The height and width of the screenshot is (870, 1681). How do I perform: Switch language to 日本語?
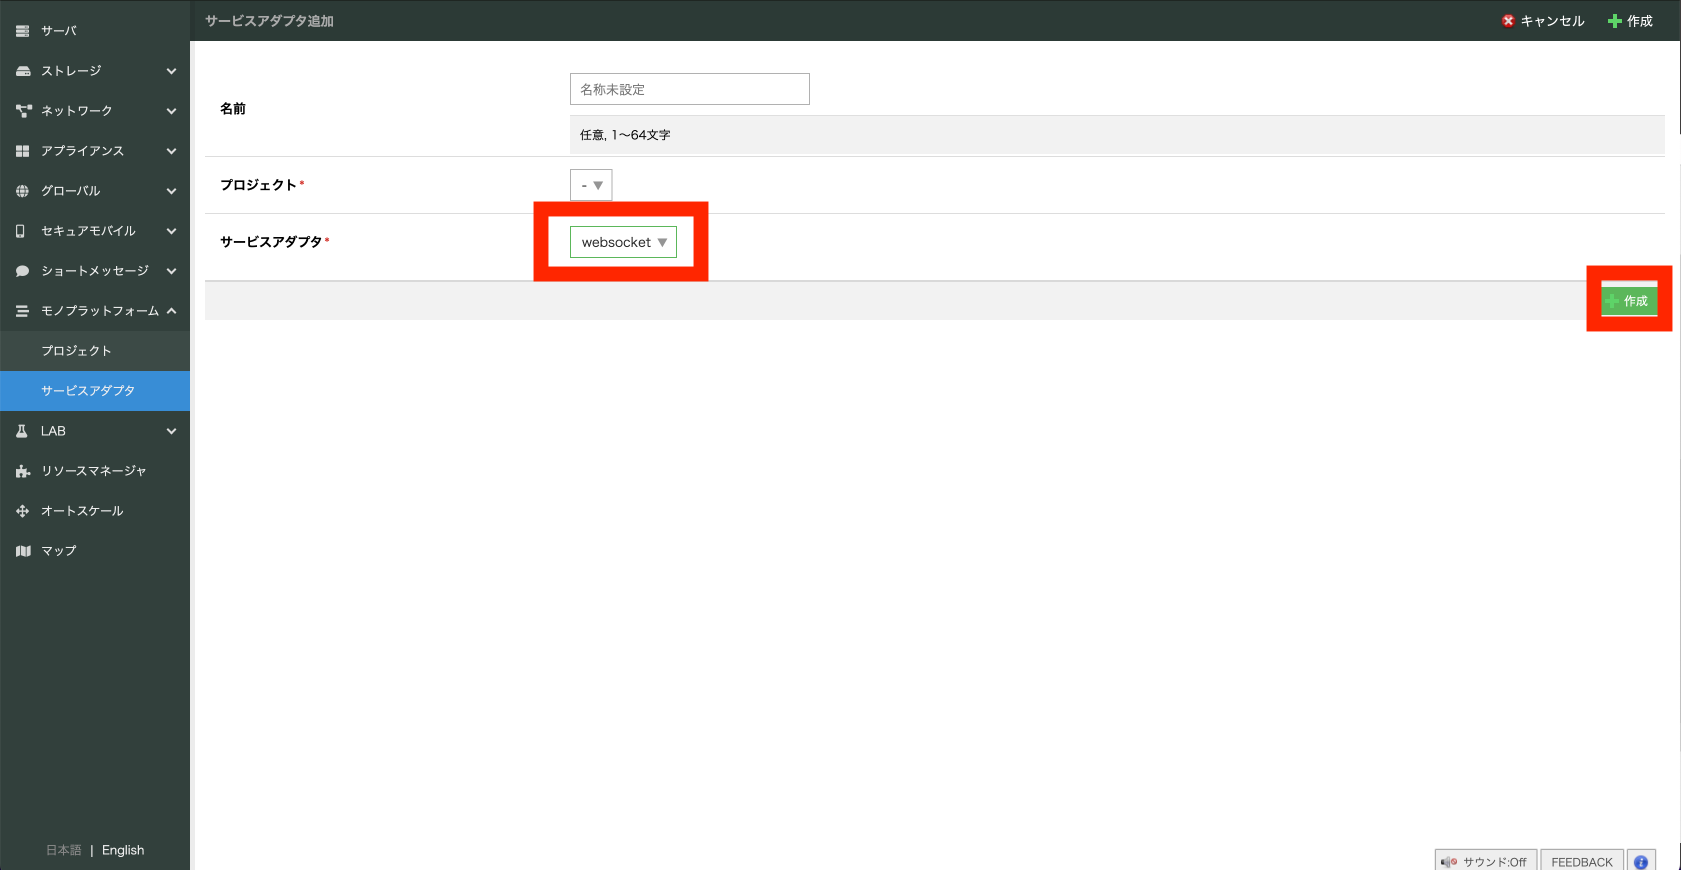click(64, 850)
